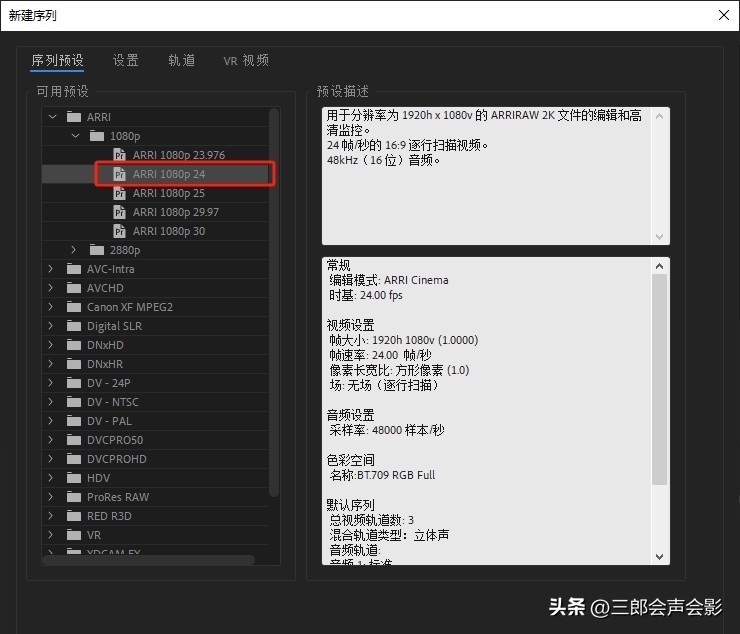Image resolution: width=740 pixels, height=634 pixels.
Task: Expand the DNxHR folder chevron
Action: [x=50, y=363]
